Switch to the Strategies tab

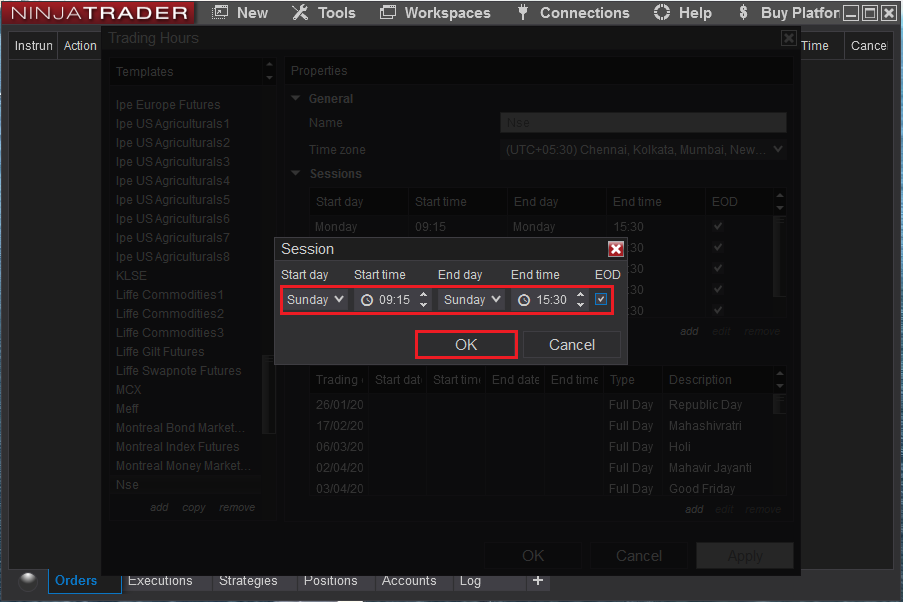pos(248,581)
